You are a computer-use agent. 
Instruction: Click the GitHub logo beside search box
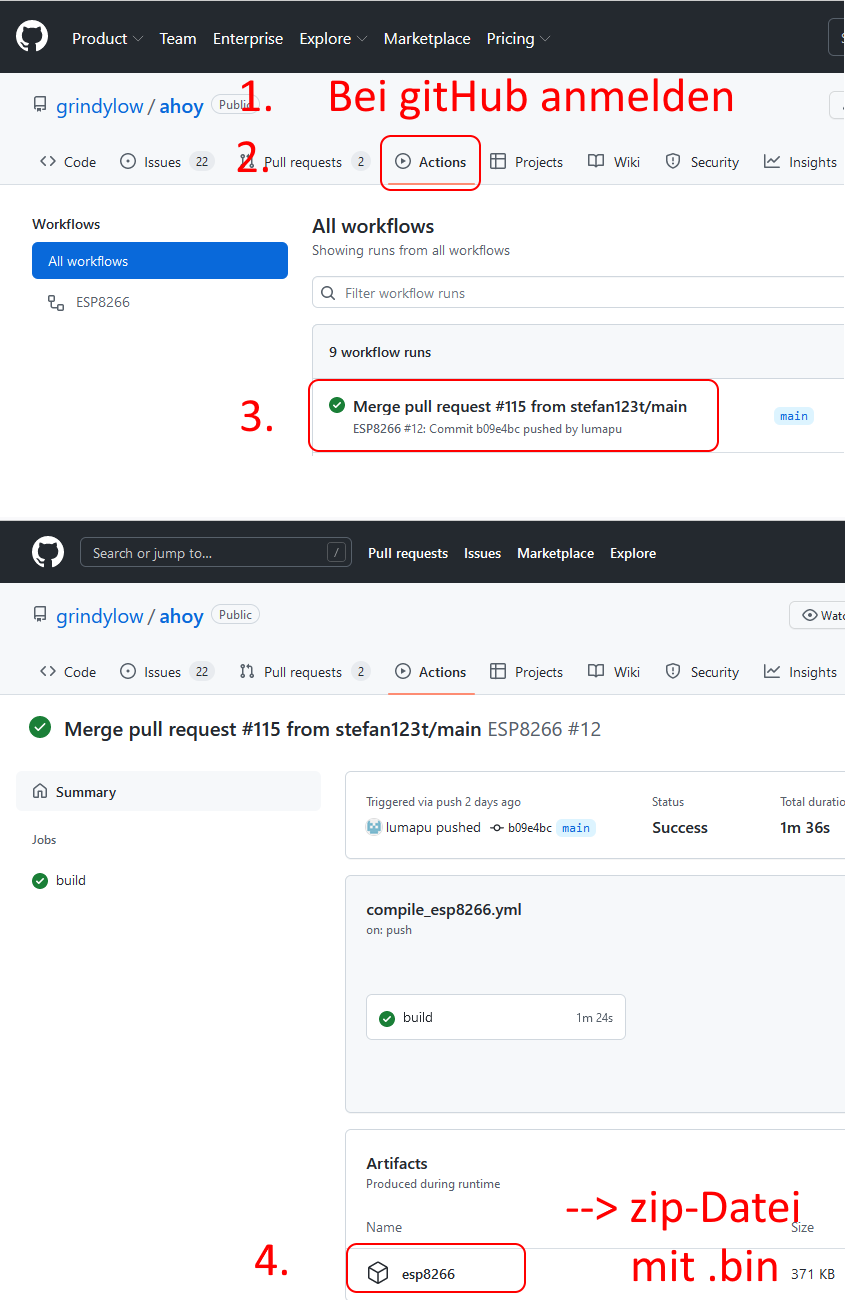click(48, 552)
